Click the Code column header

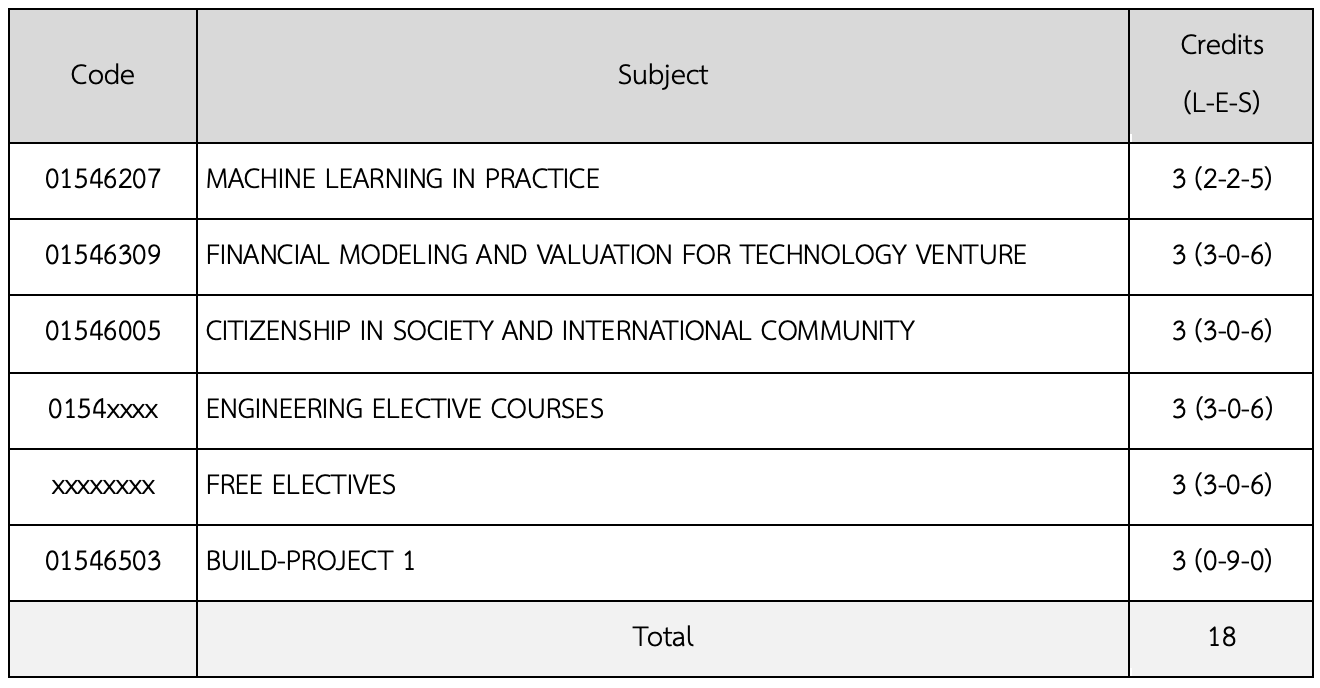[x=103, y=75]
